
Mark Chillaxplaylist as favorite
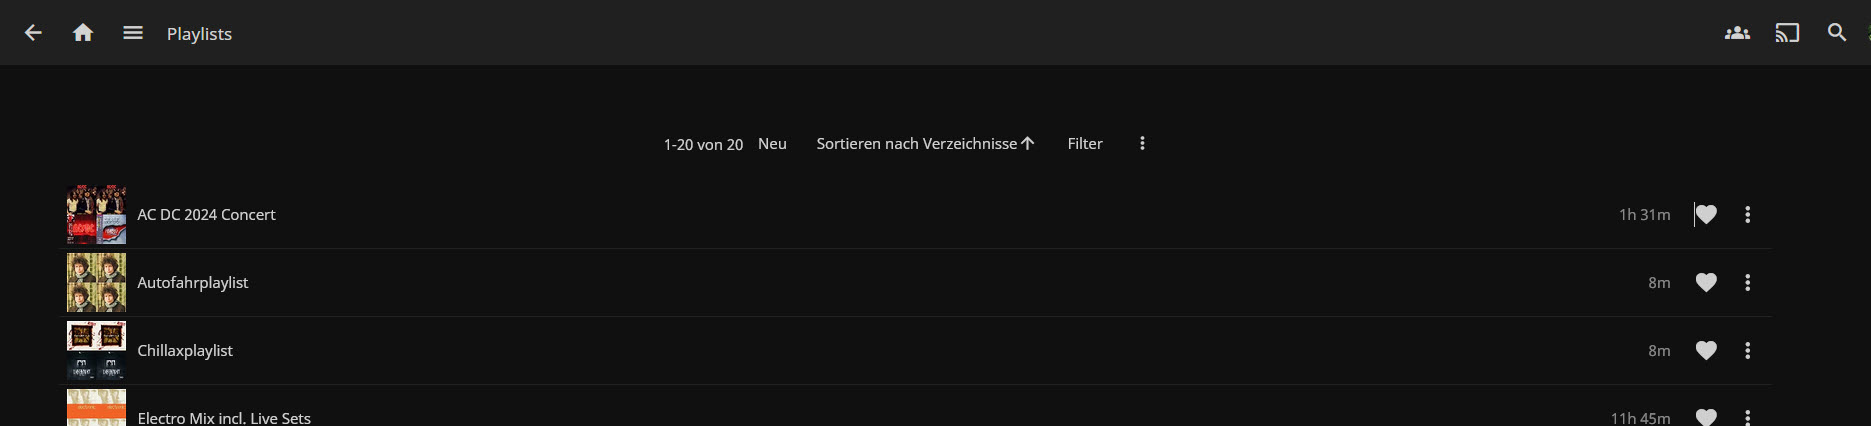coord(1706,351)
